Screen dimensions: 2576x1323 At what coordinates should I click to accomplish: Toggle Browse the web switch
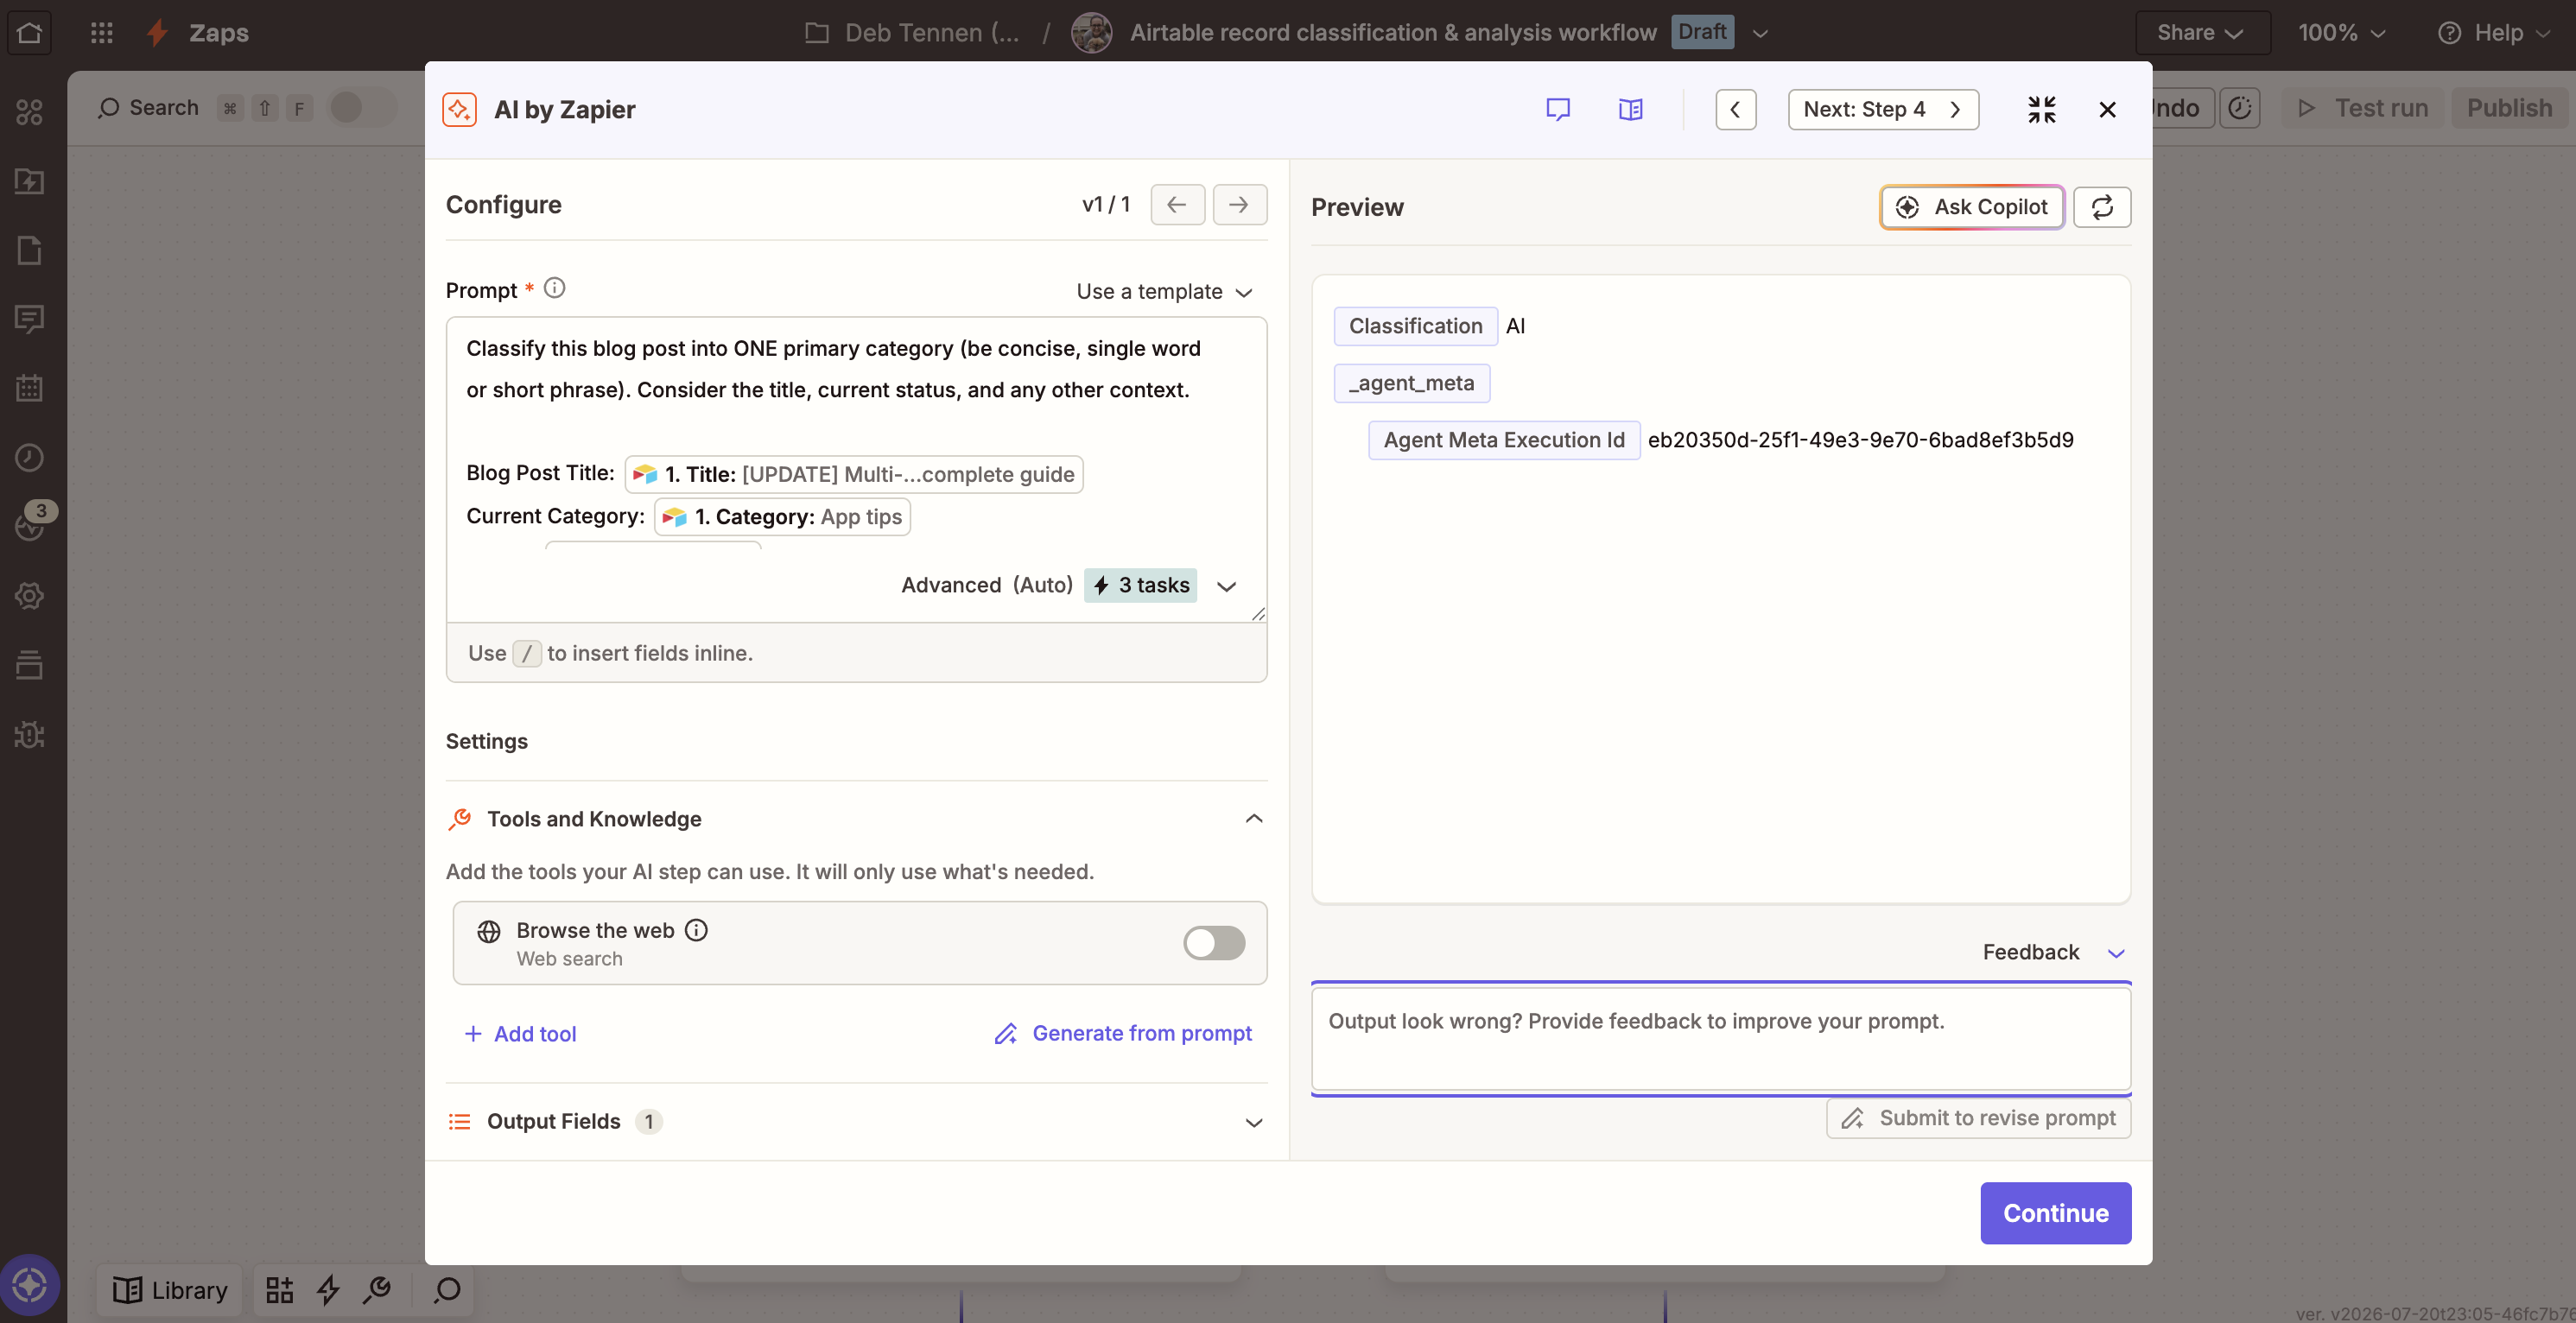click(1214, 942)
